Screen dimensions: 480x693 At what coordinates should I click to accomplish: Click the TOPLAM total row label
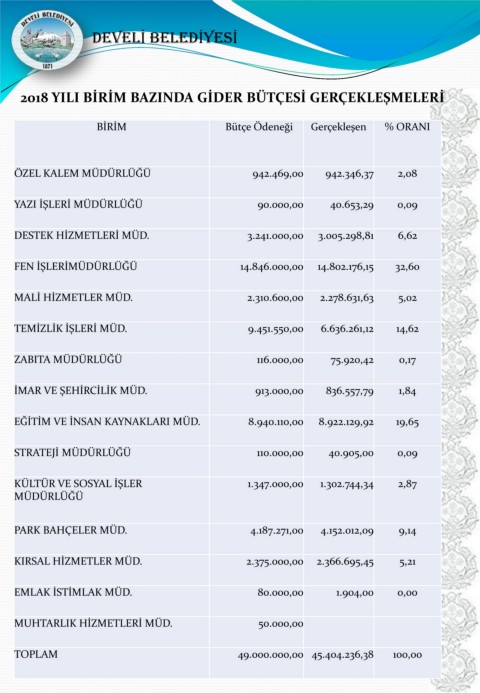pos(36,654)
